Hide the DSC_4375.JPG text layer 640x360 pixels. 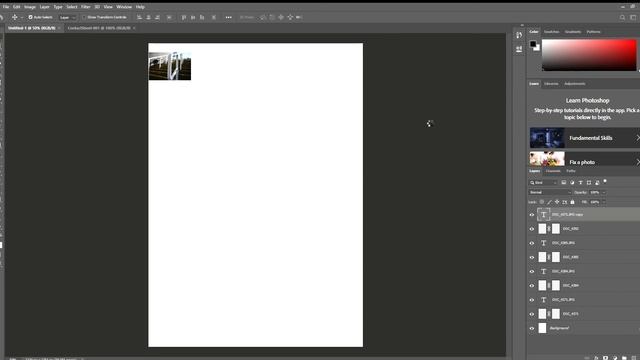point(532,300)
